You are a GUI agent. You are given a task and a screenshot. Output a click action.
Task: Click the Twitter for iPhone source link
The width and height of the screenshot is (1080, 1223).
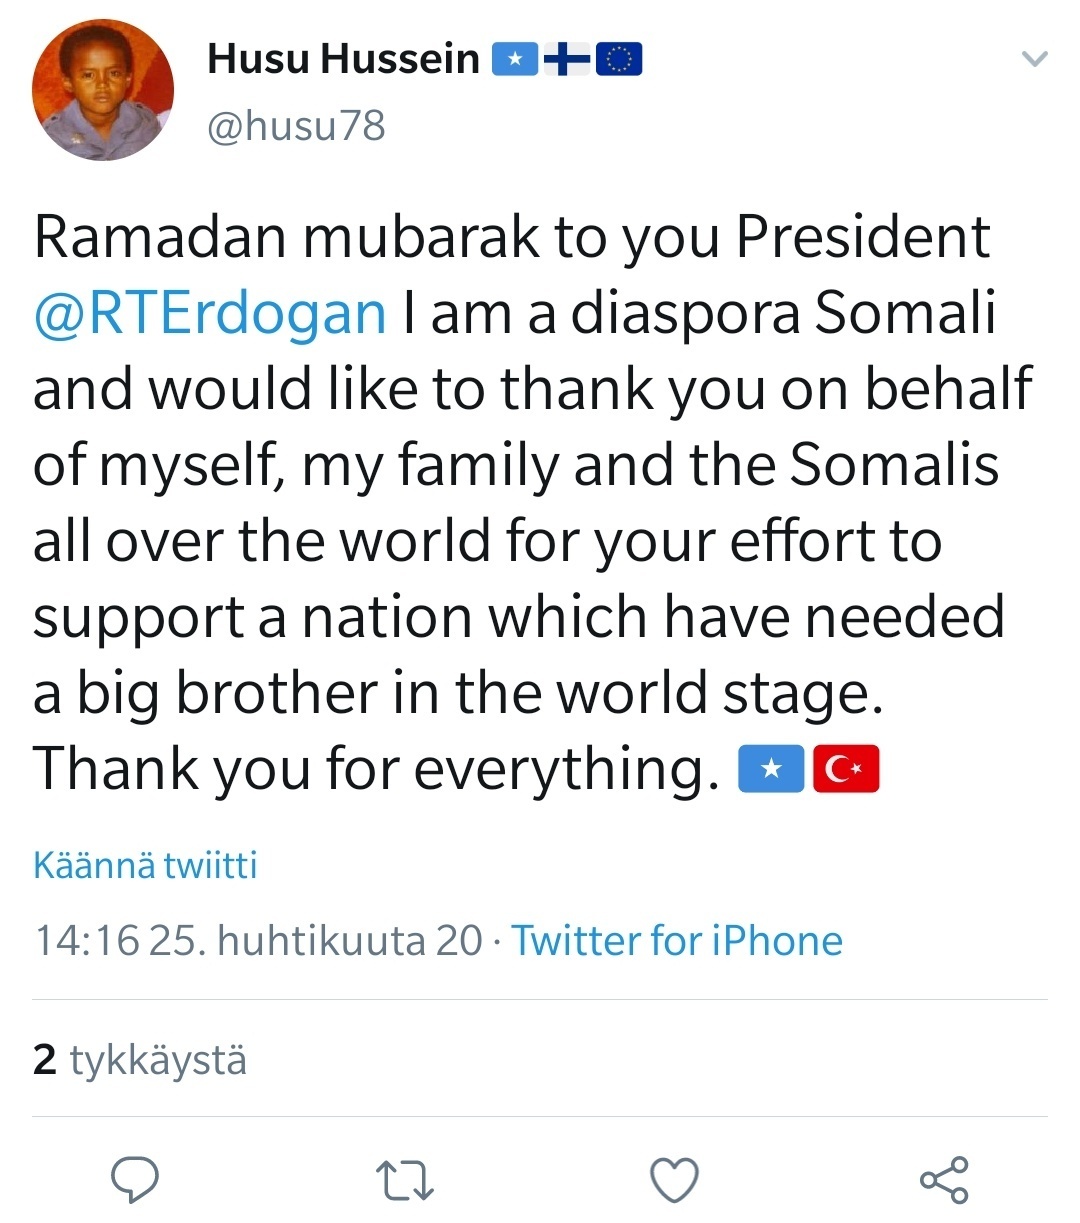click(677, 941)
